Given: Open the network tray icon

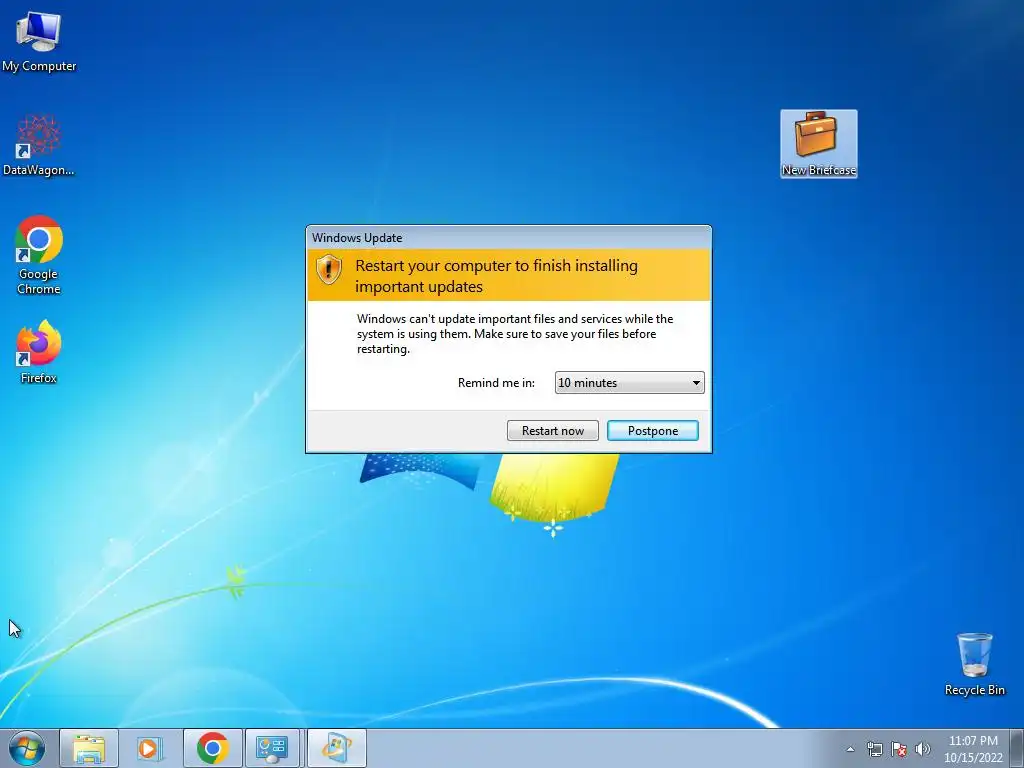Looking at the screenshot, I should 874,749.
